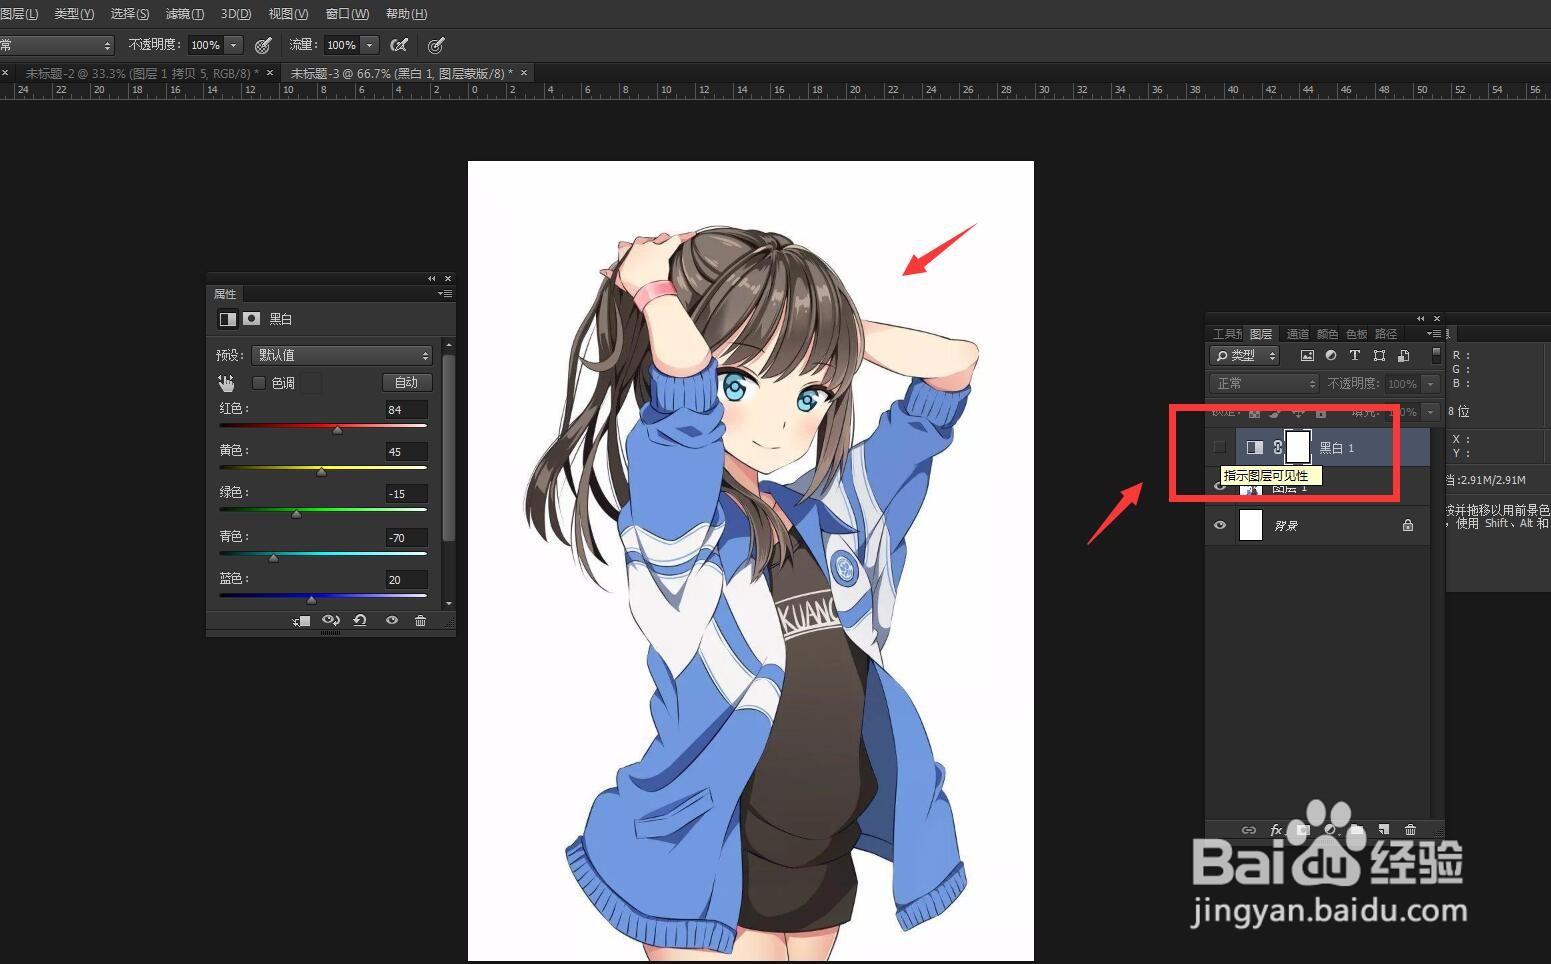Click the 青色 cyan slider handle
1551x964 pixels.
point(273,558)
